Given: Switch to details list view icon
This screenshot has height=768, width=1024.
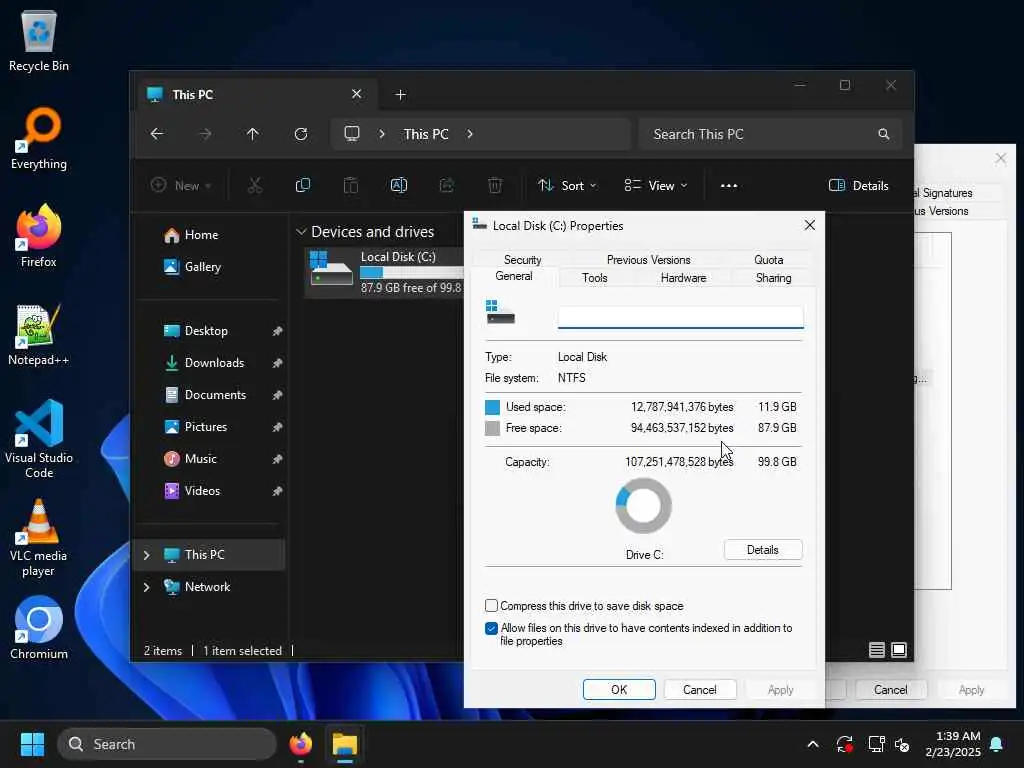Looking at the screenshot, I should pyautogui.click(x=877, y=650).
